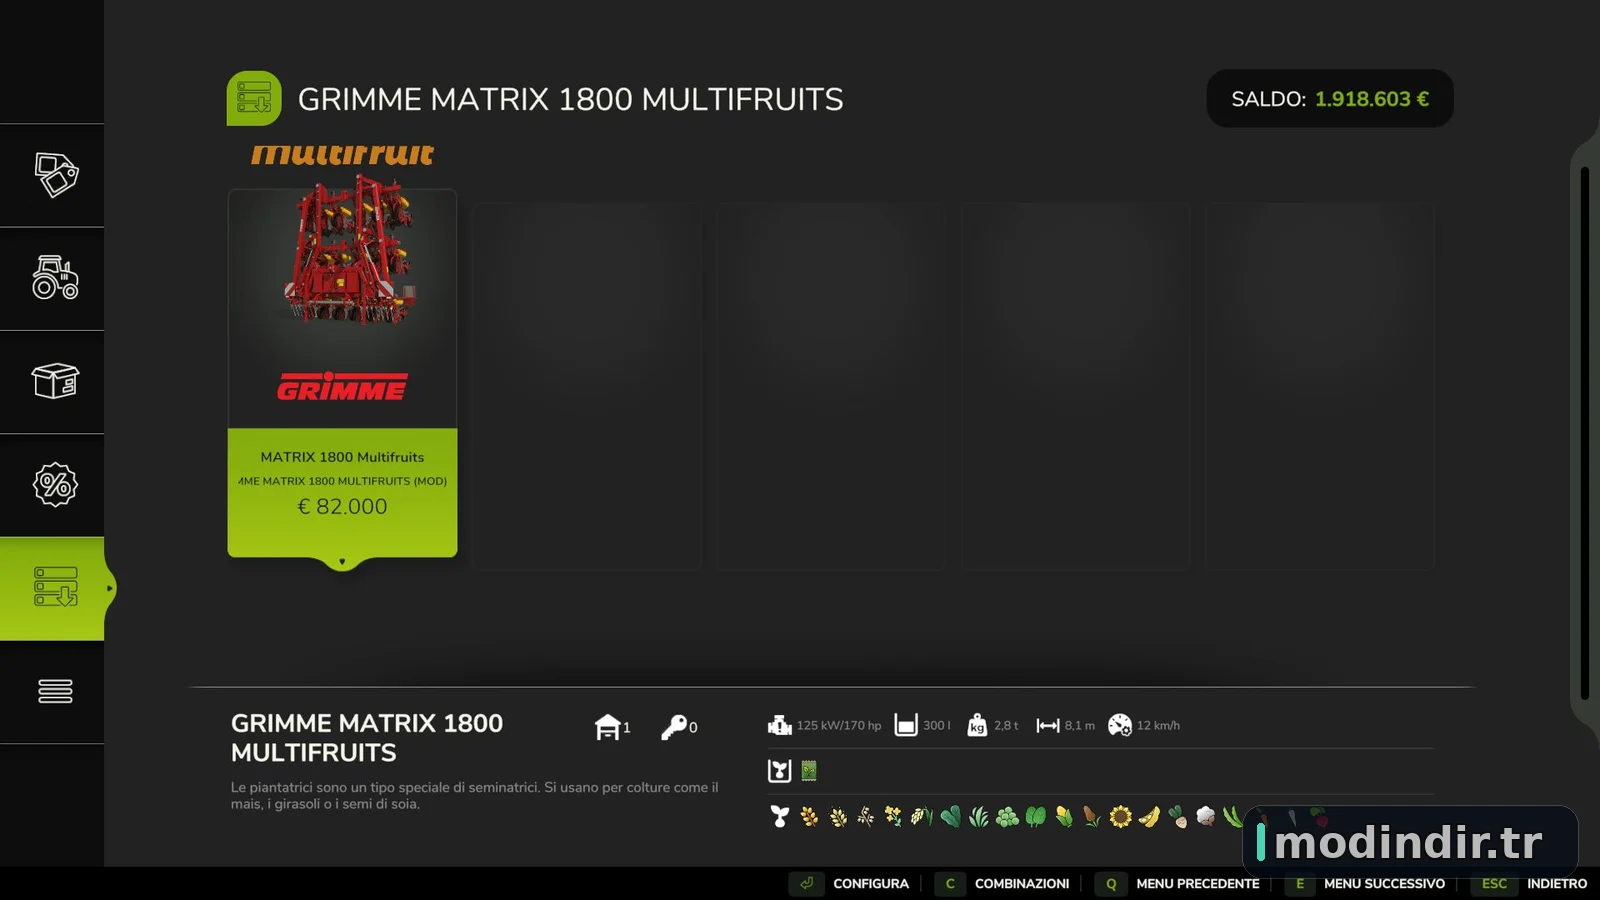1600x900 pixels.
Task: Click the owned garage icon
Action: click(x=607, y=727)
